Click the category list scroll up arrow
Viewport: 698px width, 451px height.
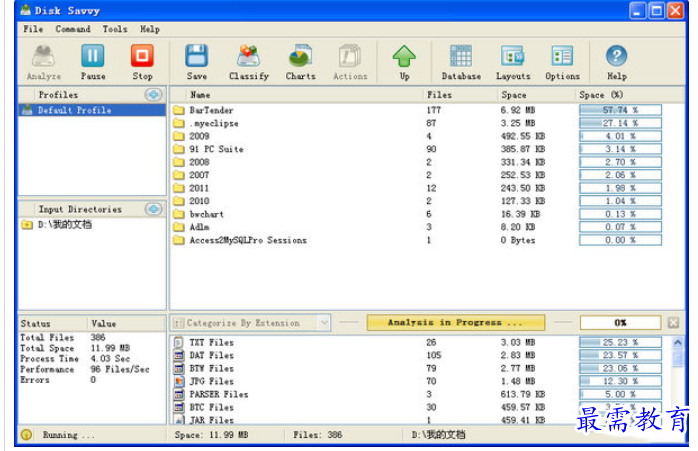click(677, 342)
